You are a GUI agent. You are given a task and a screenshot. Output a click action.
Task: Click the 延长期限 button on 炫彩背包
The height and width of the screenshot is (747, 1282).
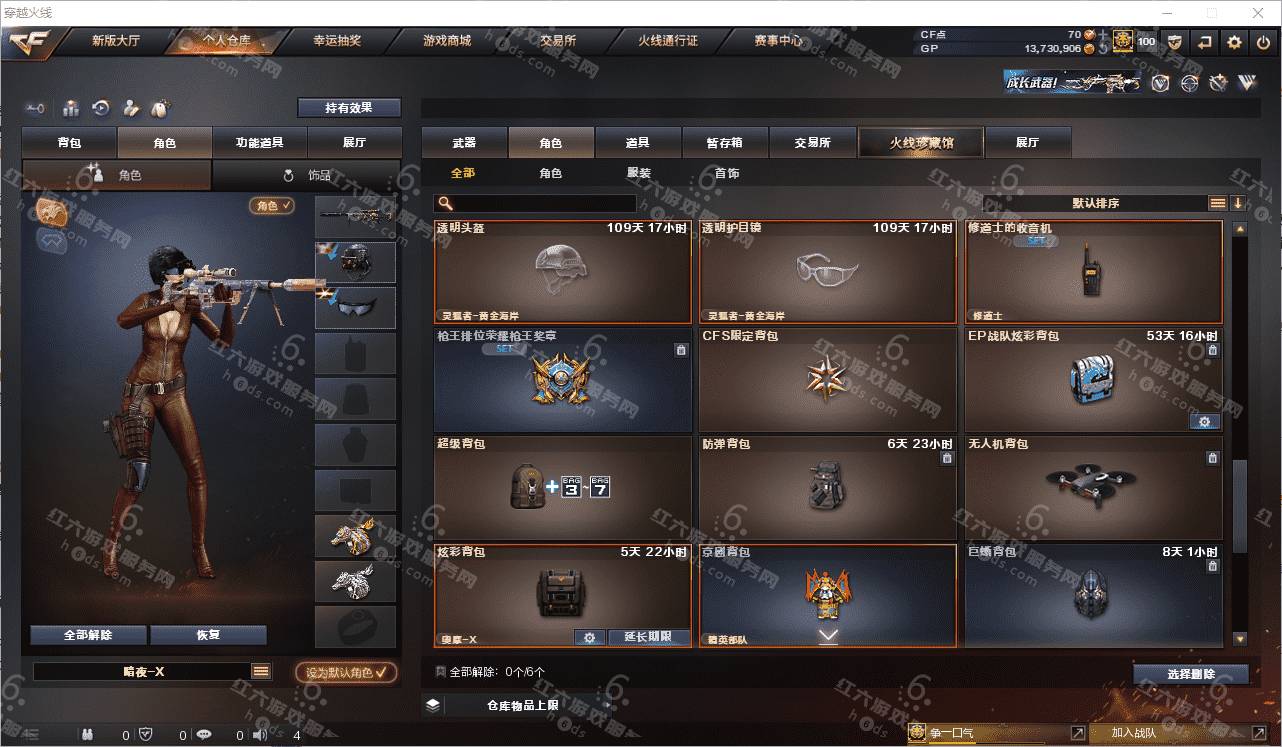coord(648,637)
